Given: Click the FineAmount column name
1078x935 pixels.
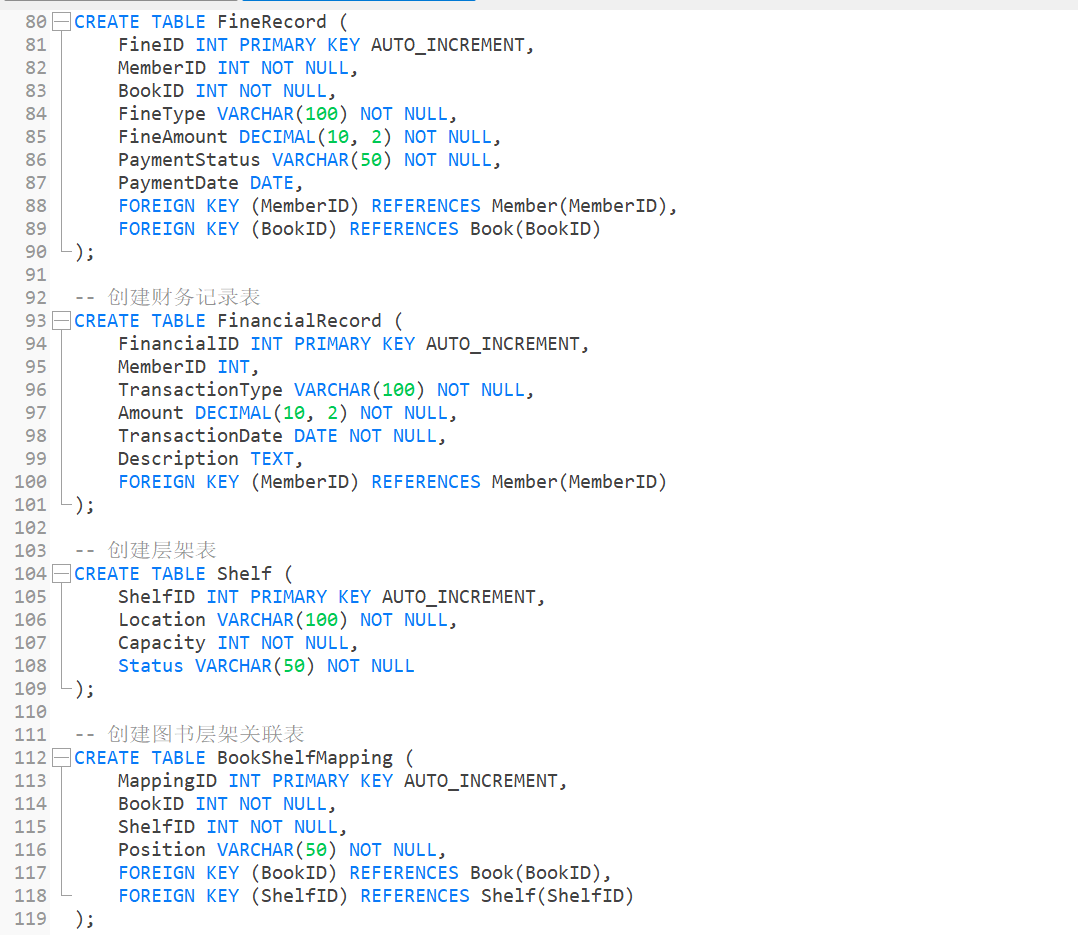Looking at the screenshot, I should pyautogui.click(x=173, y=137).
